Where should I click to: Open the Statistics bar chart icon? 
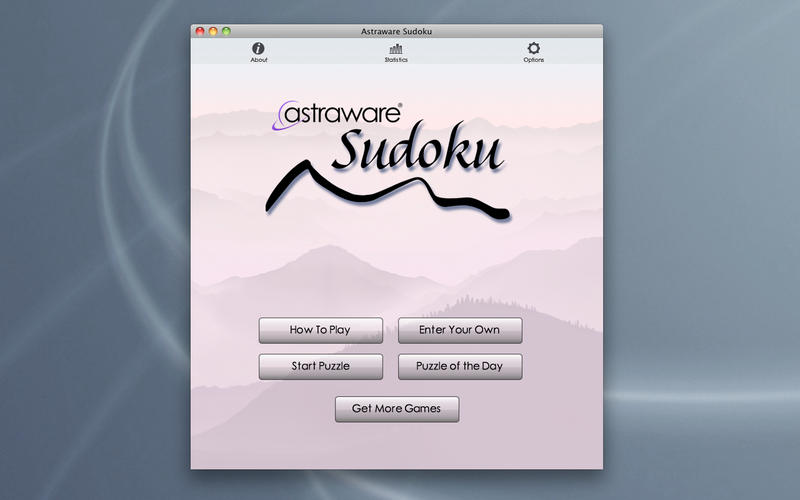click(x=396, y=48)
